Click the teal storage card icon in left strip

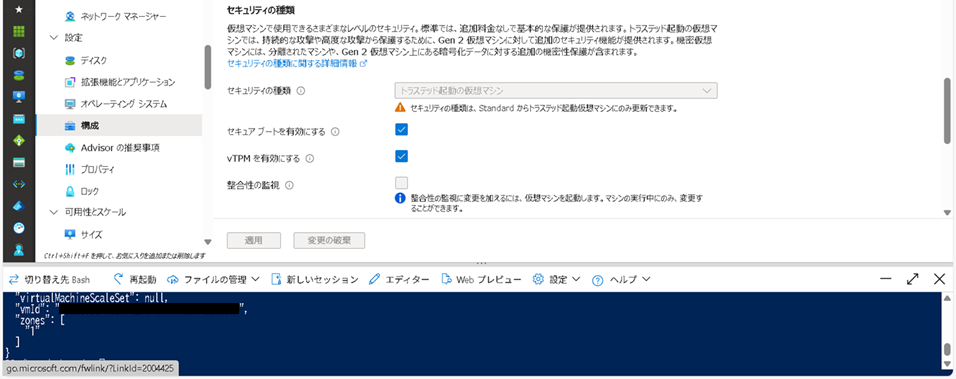pos(19,163)
